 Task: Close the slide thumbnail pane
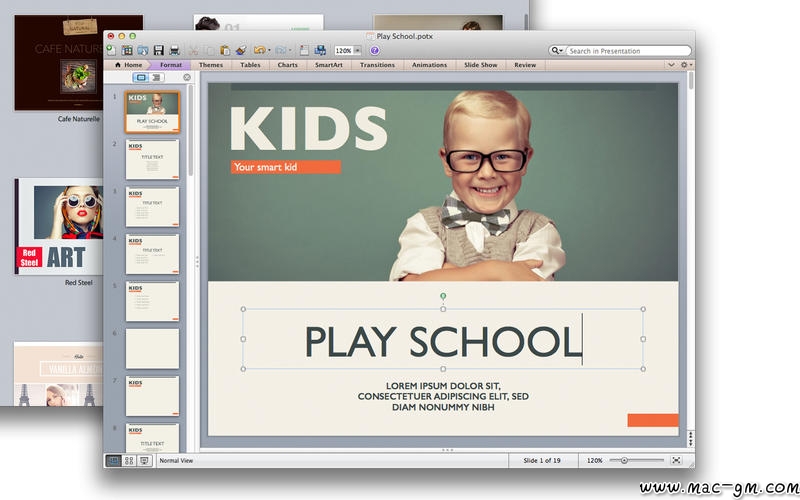coord(187,78)
